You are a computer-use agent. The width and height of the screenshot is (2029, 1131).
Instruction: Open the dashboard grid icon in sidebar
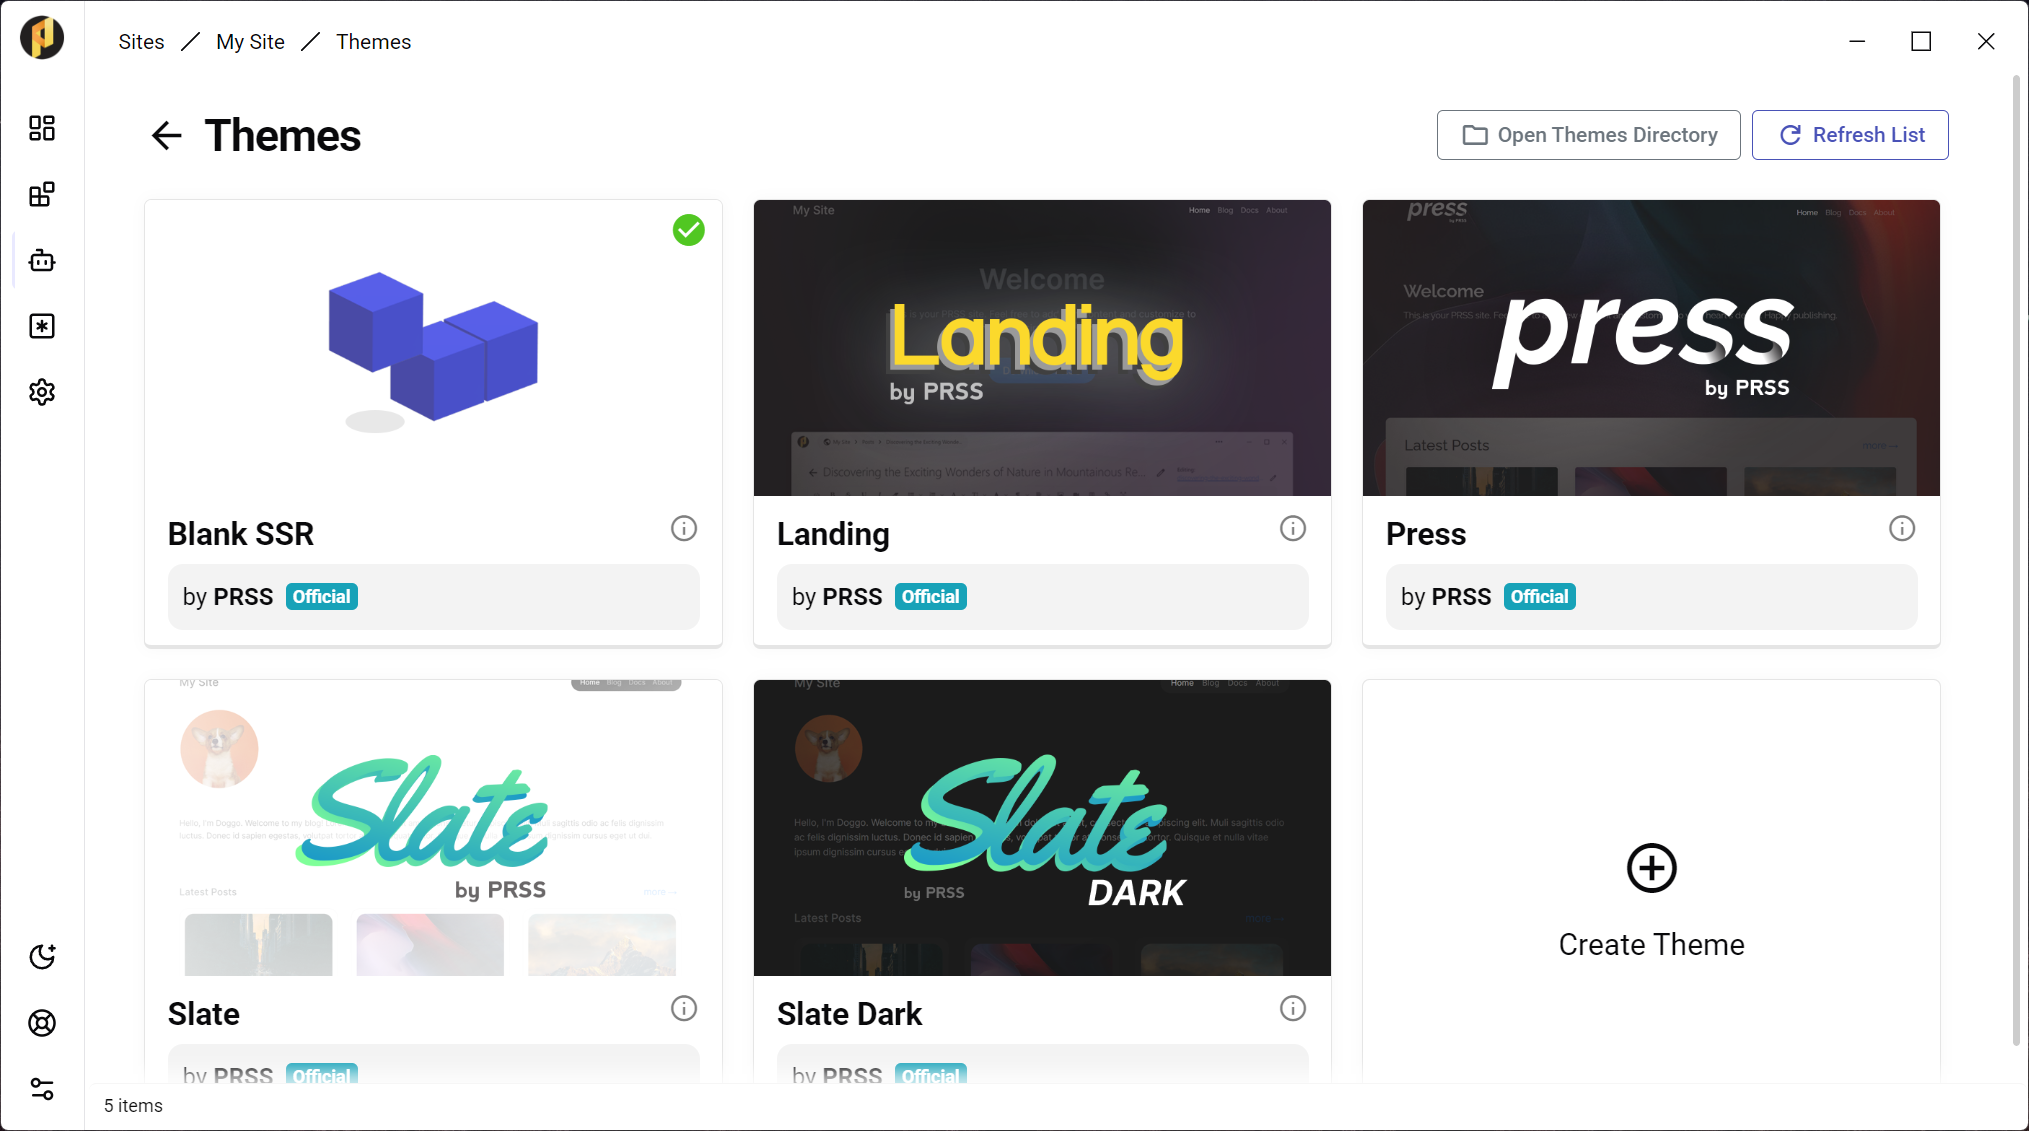[x=42, y=128]
